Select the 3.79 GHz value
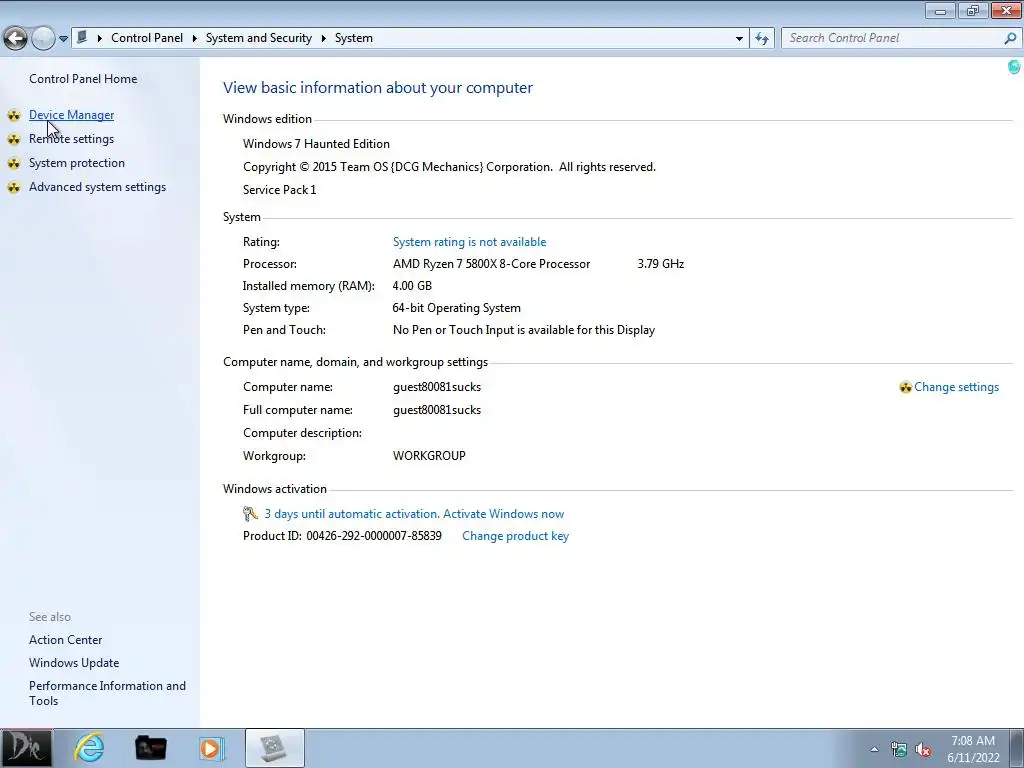This screenshot has width=1024, height=768. pyautogui.click(x=660, y=264)
